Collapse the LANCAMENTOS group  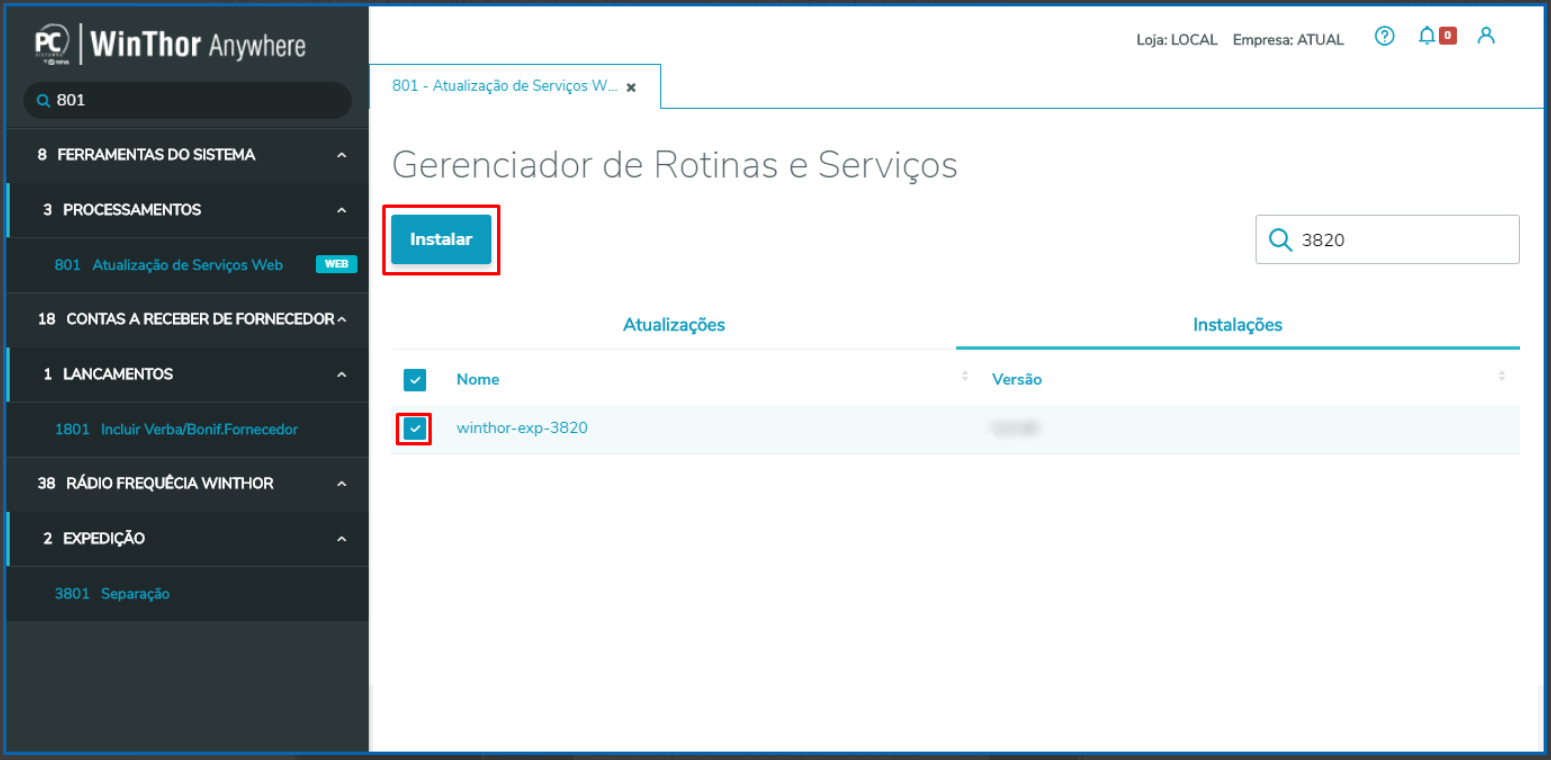(x=342, y=375)
